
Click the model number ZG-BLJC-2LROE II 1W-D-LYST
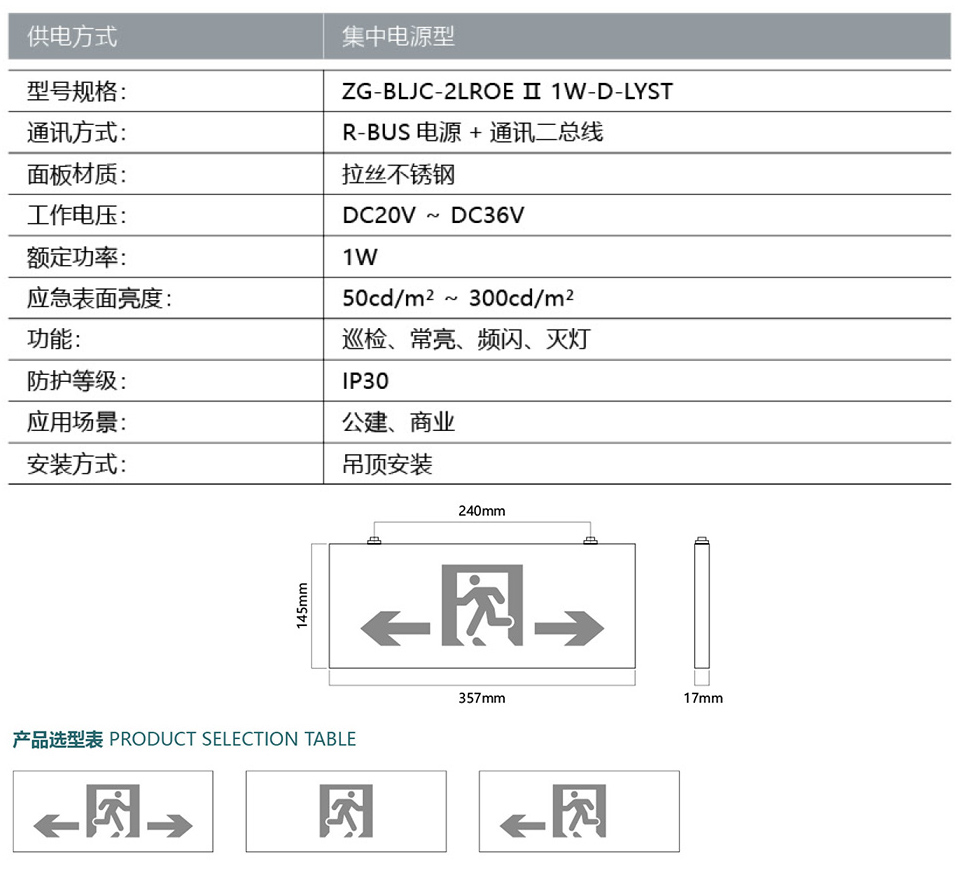point(507,92)
